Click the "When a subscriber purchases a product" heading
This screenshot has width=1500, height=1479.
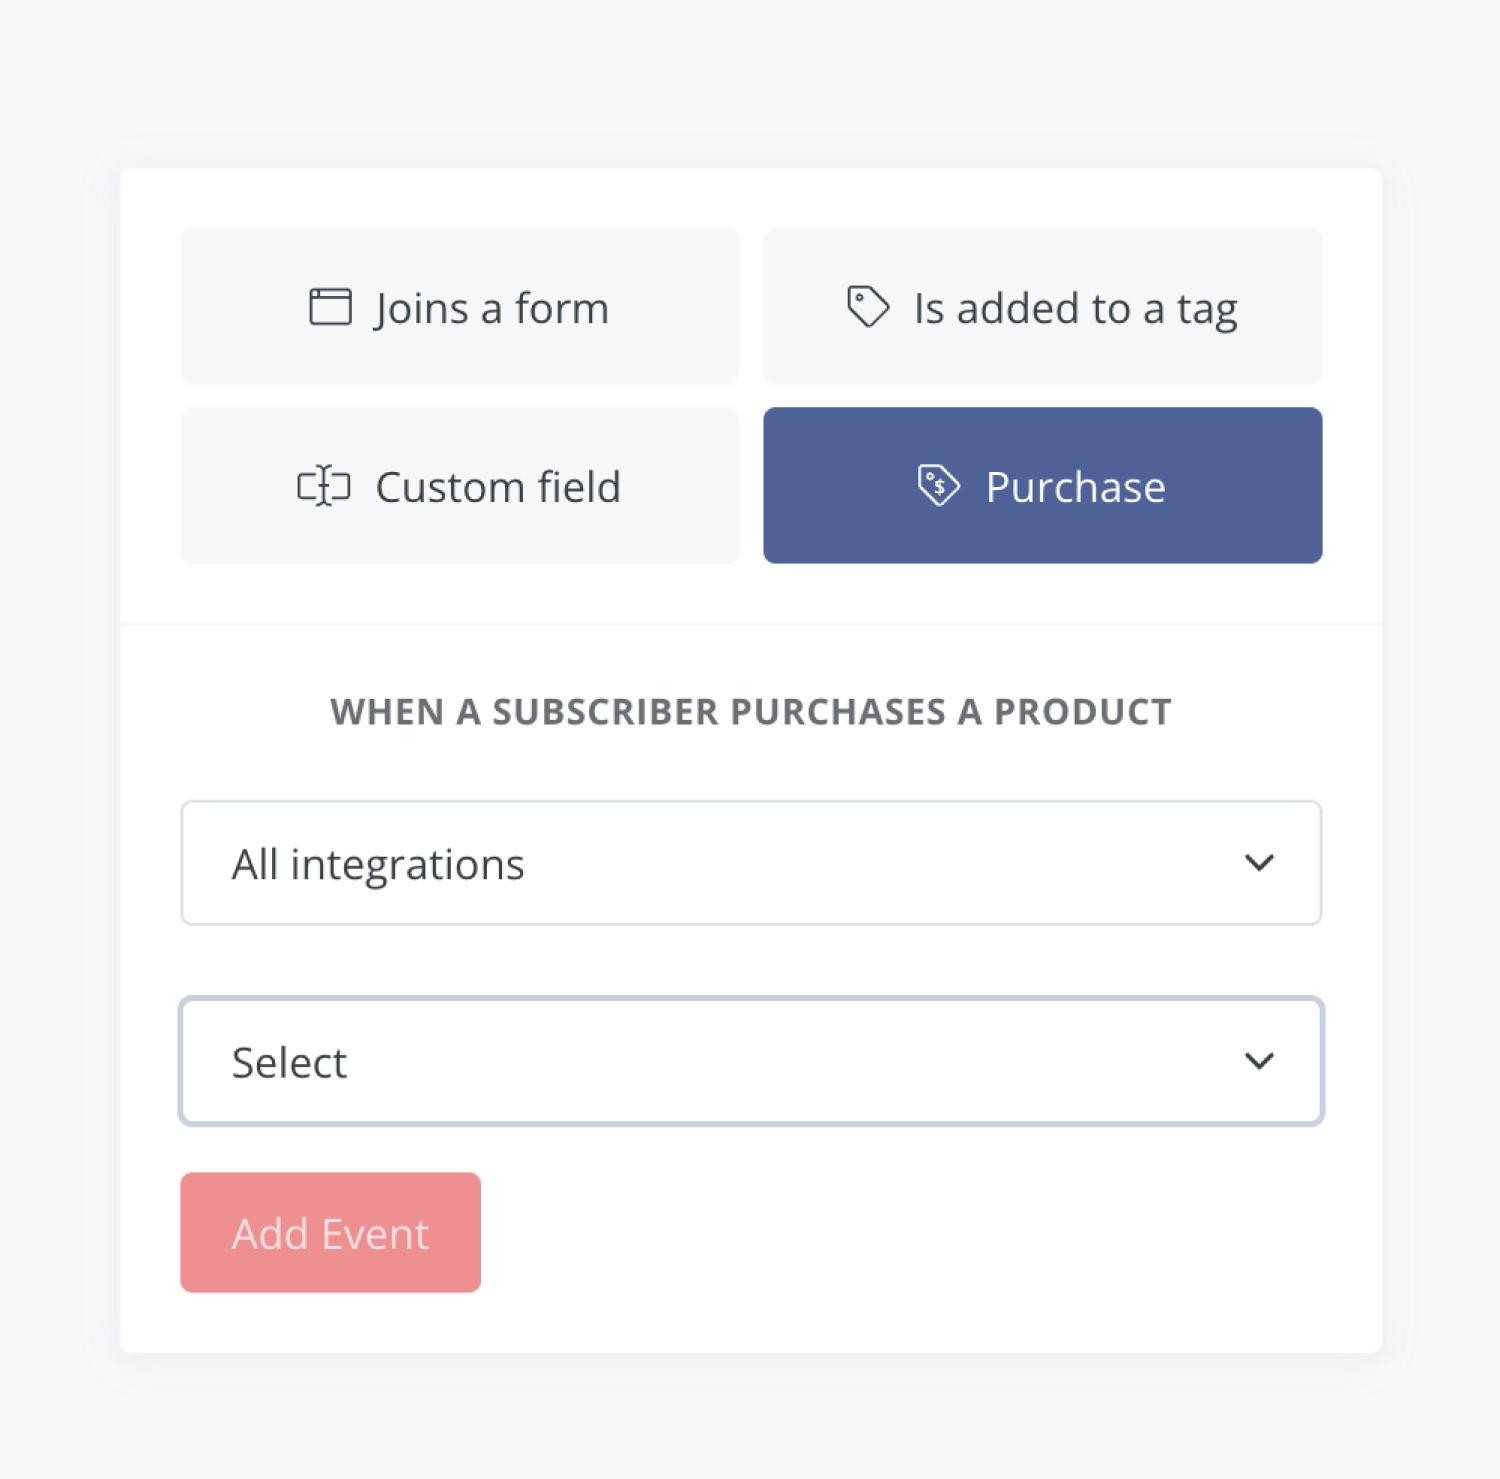pos(750,712)
